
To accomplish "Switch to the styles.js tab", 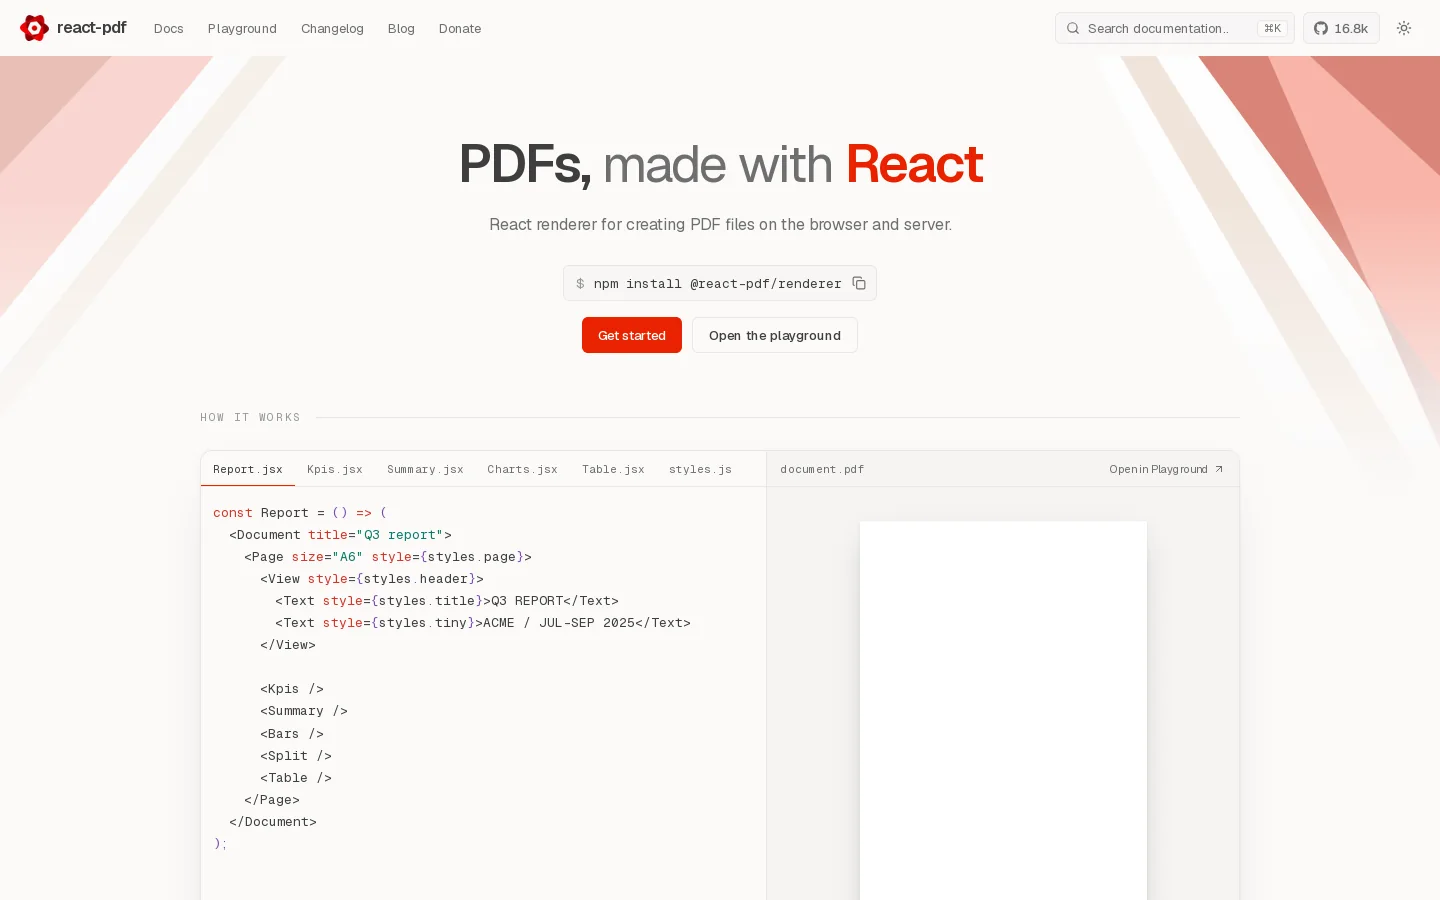I will [700, 469].
